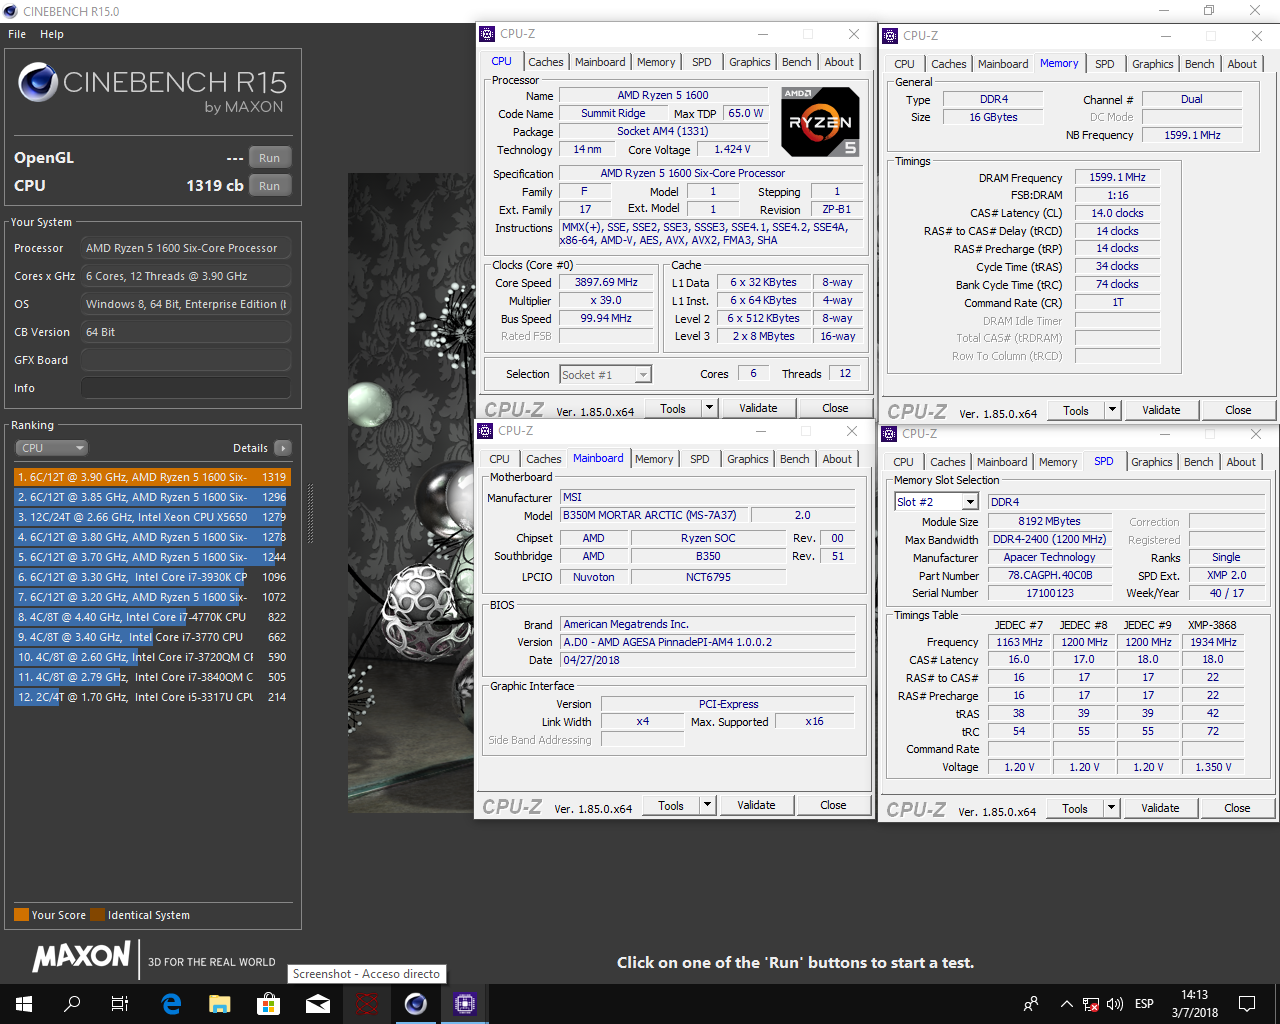Click the AMD Ryzen 5 1600 Name field
Screen dimensions: 1280x1024
tap(663, 96)
